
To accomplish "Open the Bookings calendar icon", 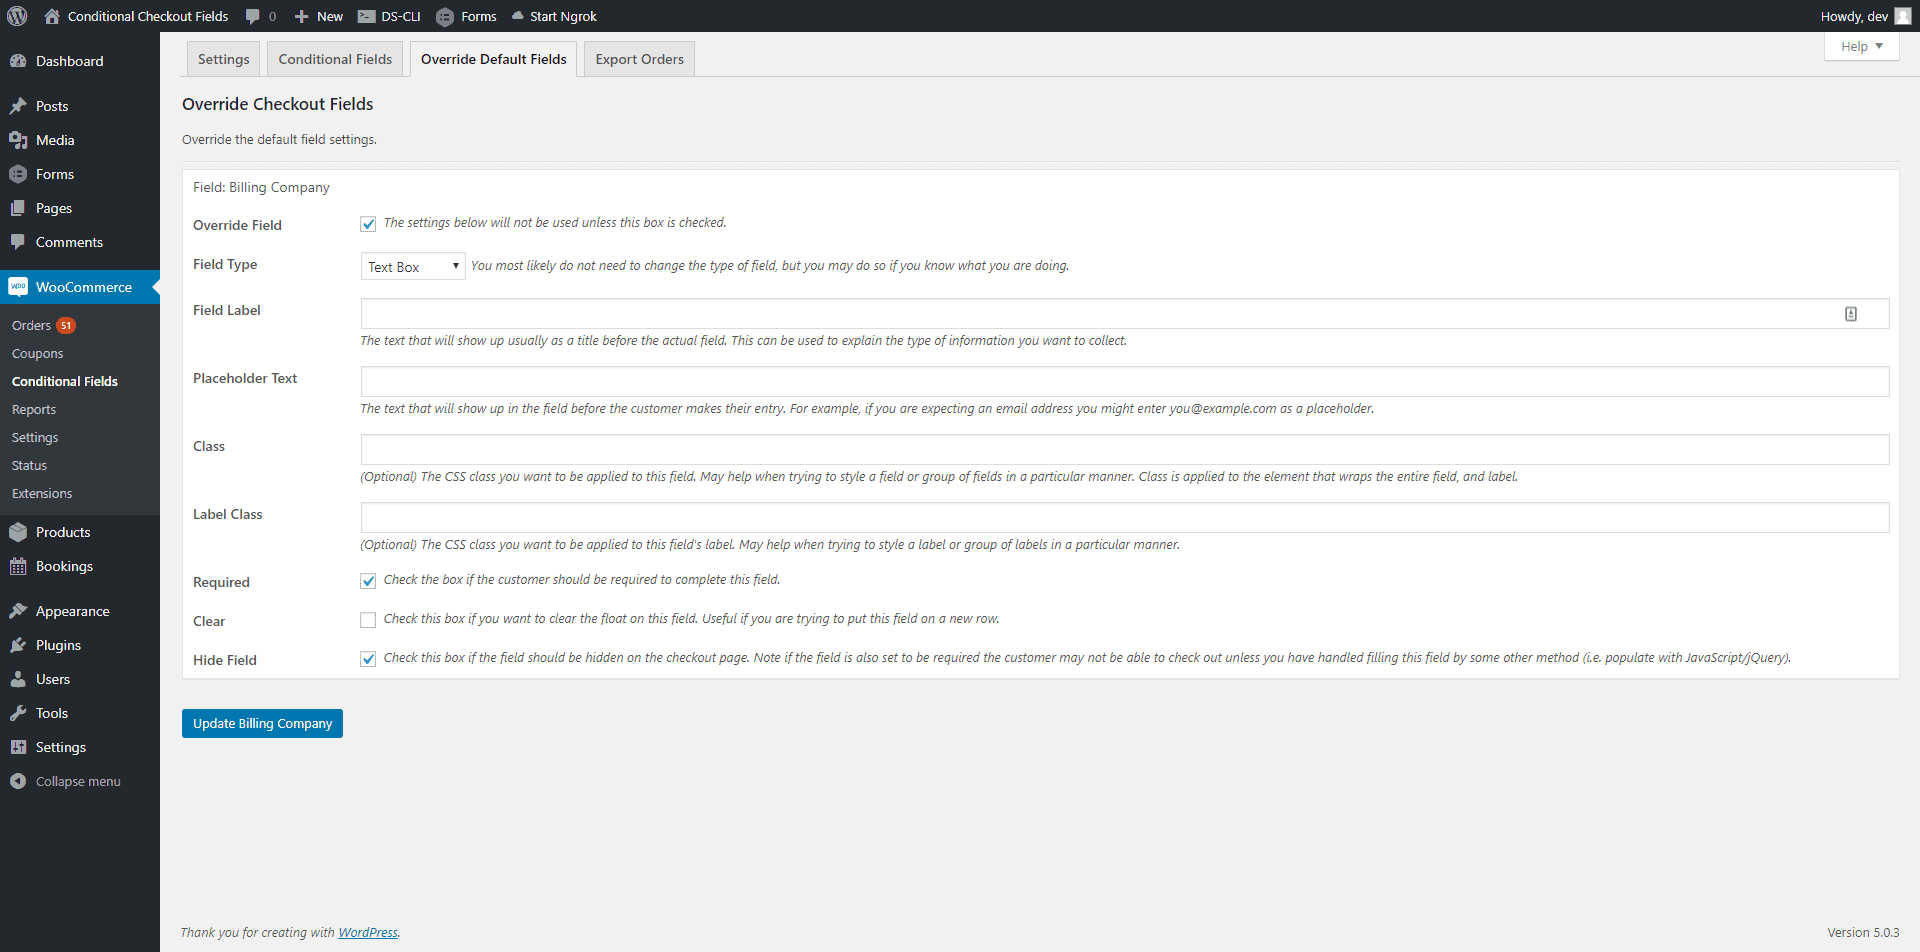I will [18, 566].
